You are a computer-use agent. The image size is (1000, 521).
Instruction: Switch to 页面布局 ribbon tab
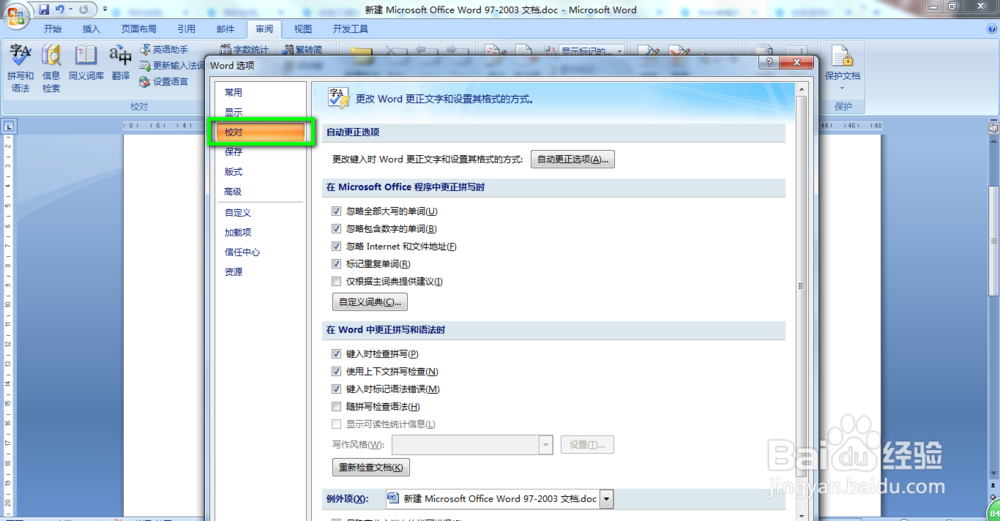(139, 29)
